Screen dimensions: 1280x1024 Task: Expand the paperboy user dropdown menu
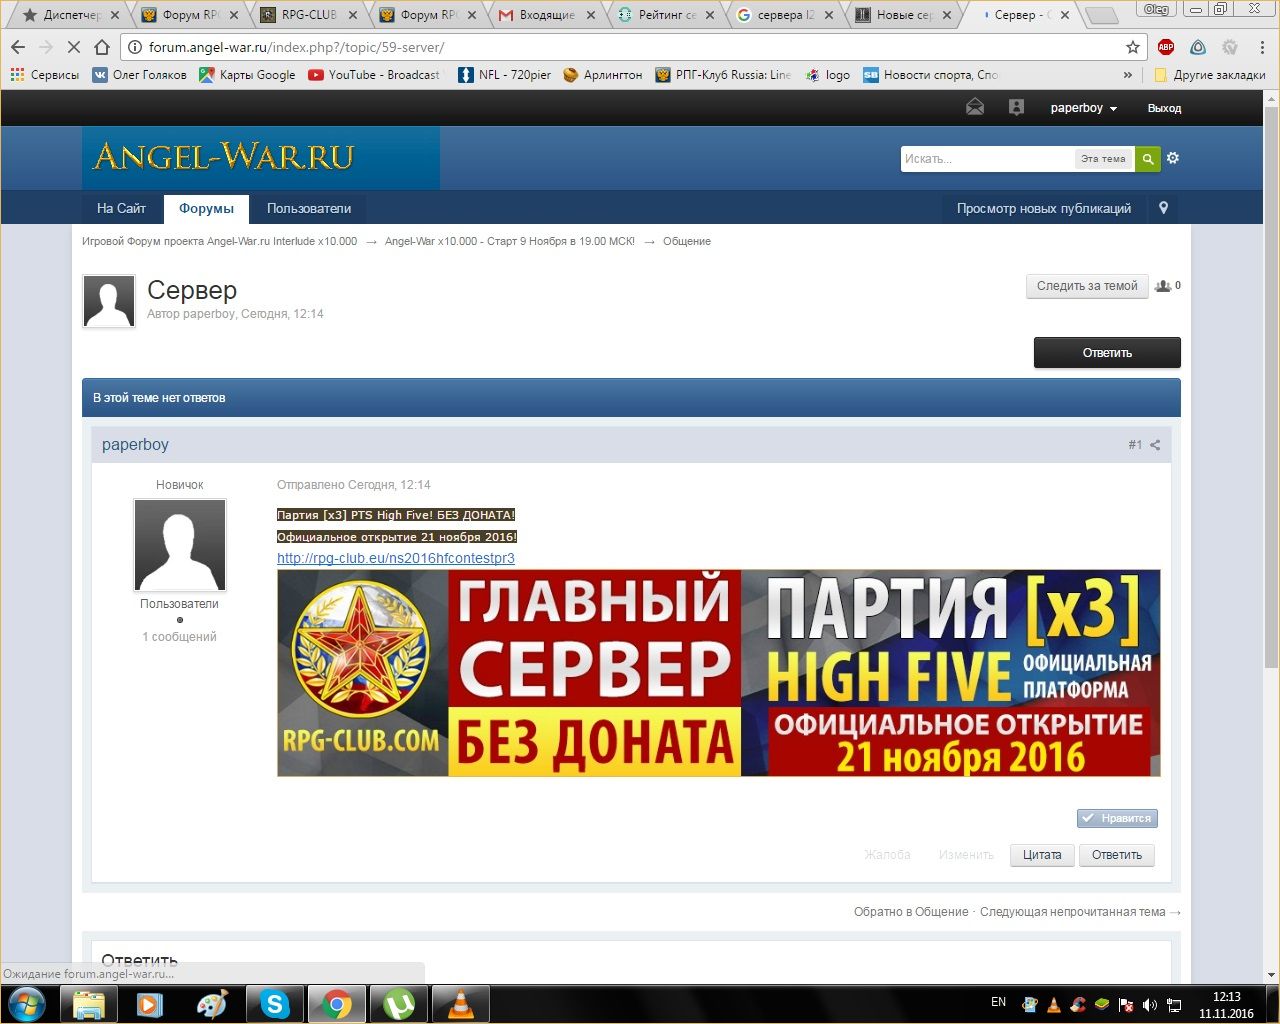pos(1083,108)
